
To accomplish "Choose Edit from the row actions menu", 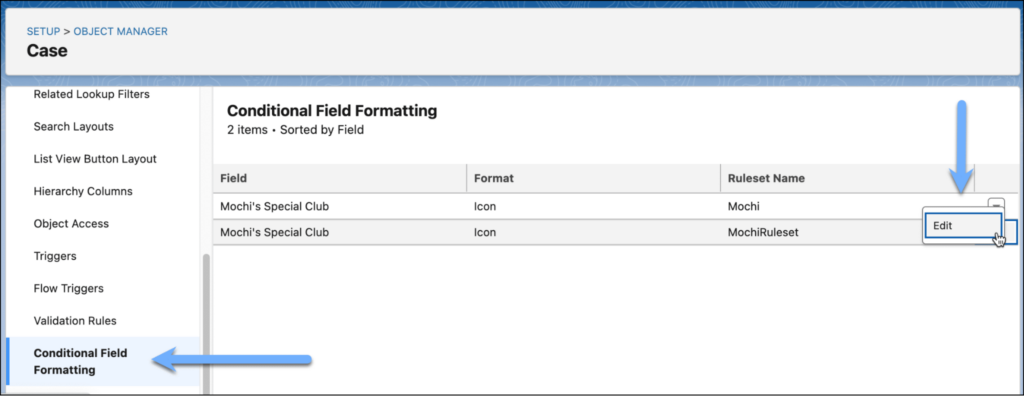I will (x=963, y=225).
